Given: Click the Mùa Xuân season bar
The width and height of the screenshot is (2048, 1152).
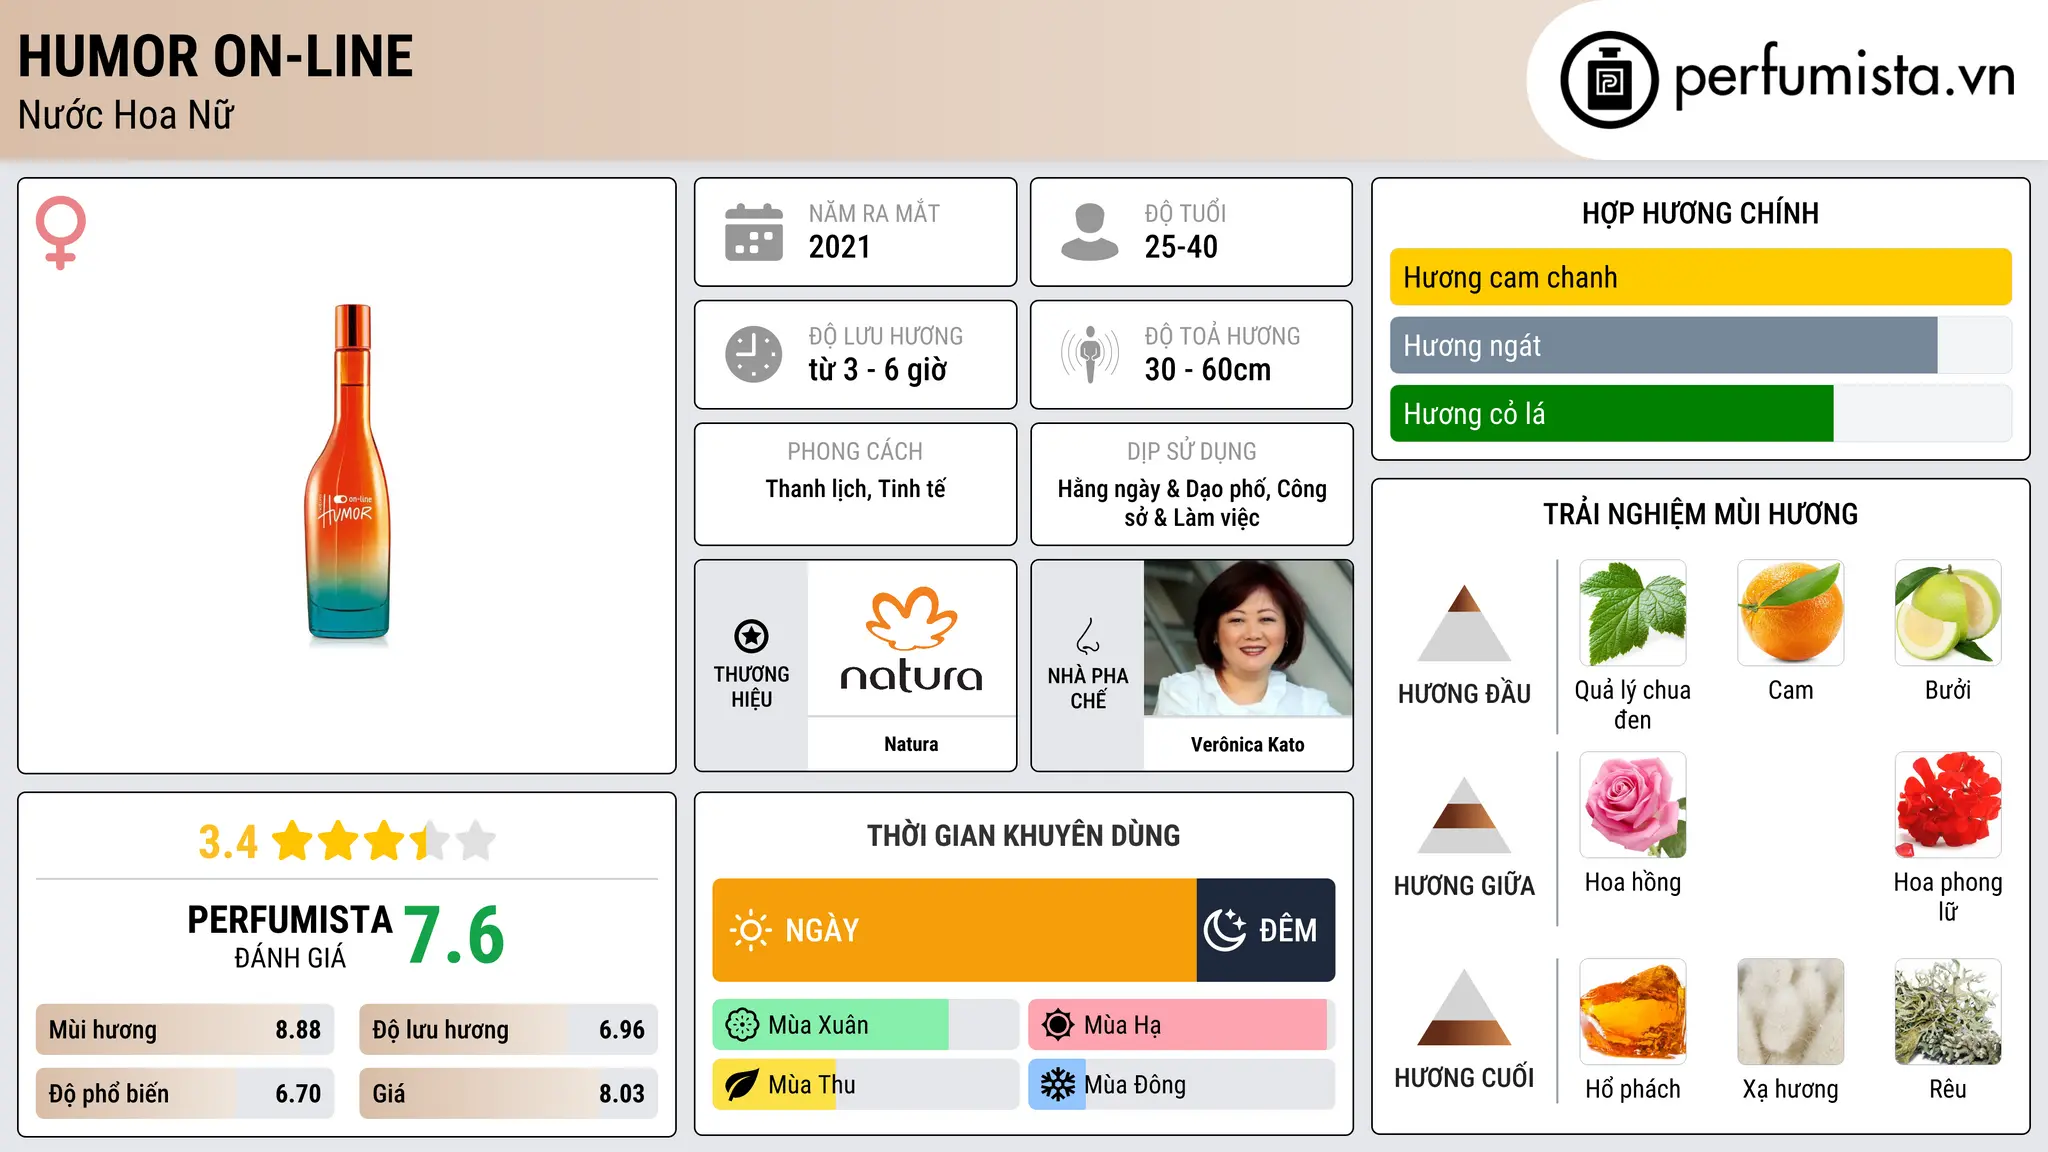Looking at the screenshot, I should coord(865,1025).
